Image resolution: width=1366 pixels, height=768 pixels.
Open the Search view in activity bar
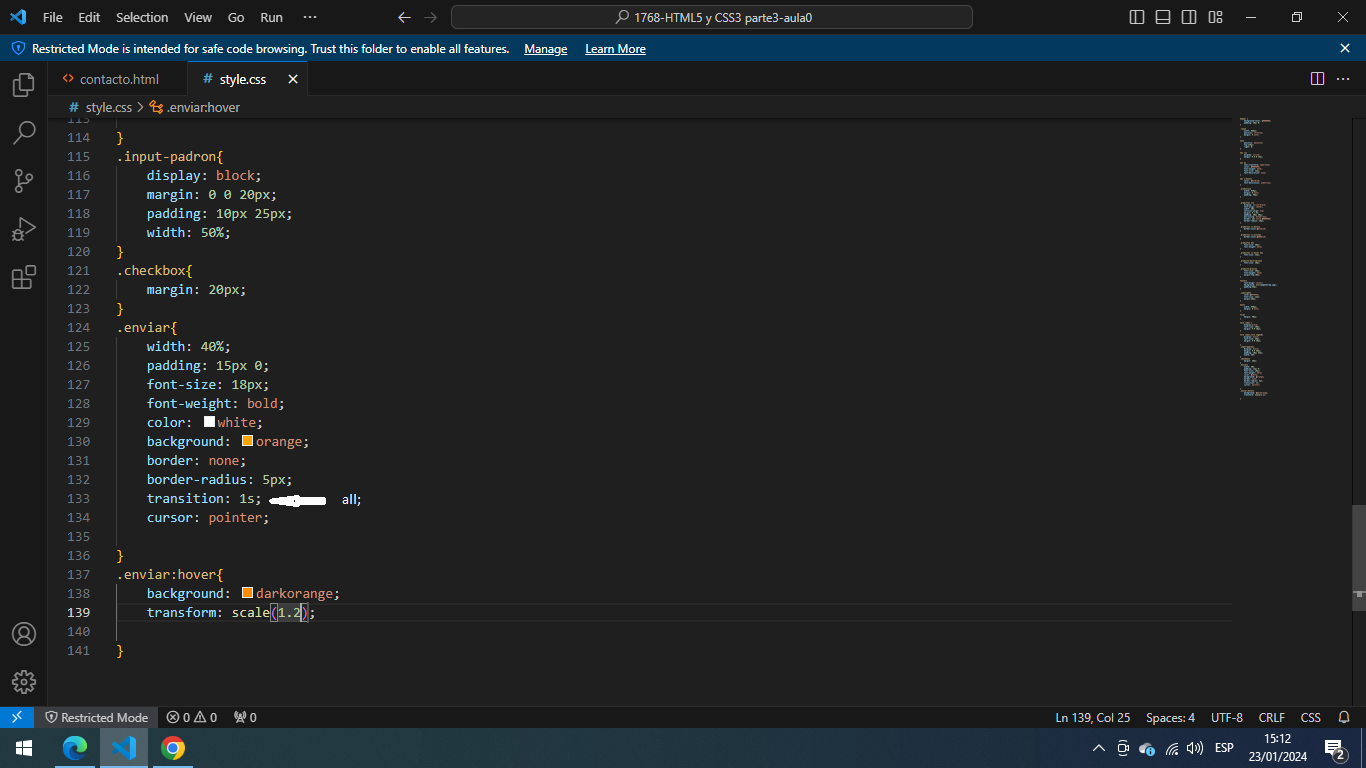click(x=24, y=132)
